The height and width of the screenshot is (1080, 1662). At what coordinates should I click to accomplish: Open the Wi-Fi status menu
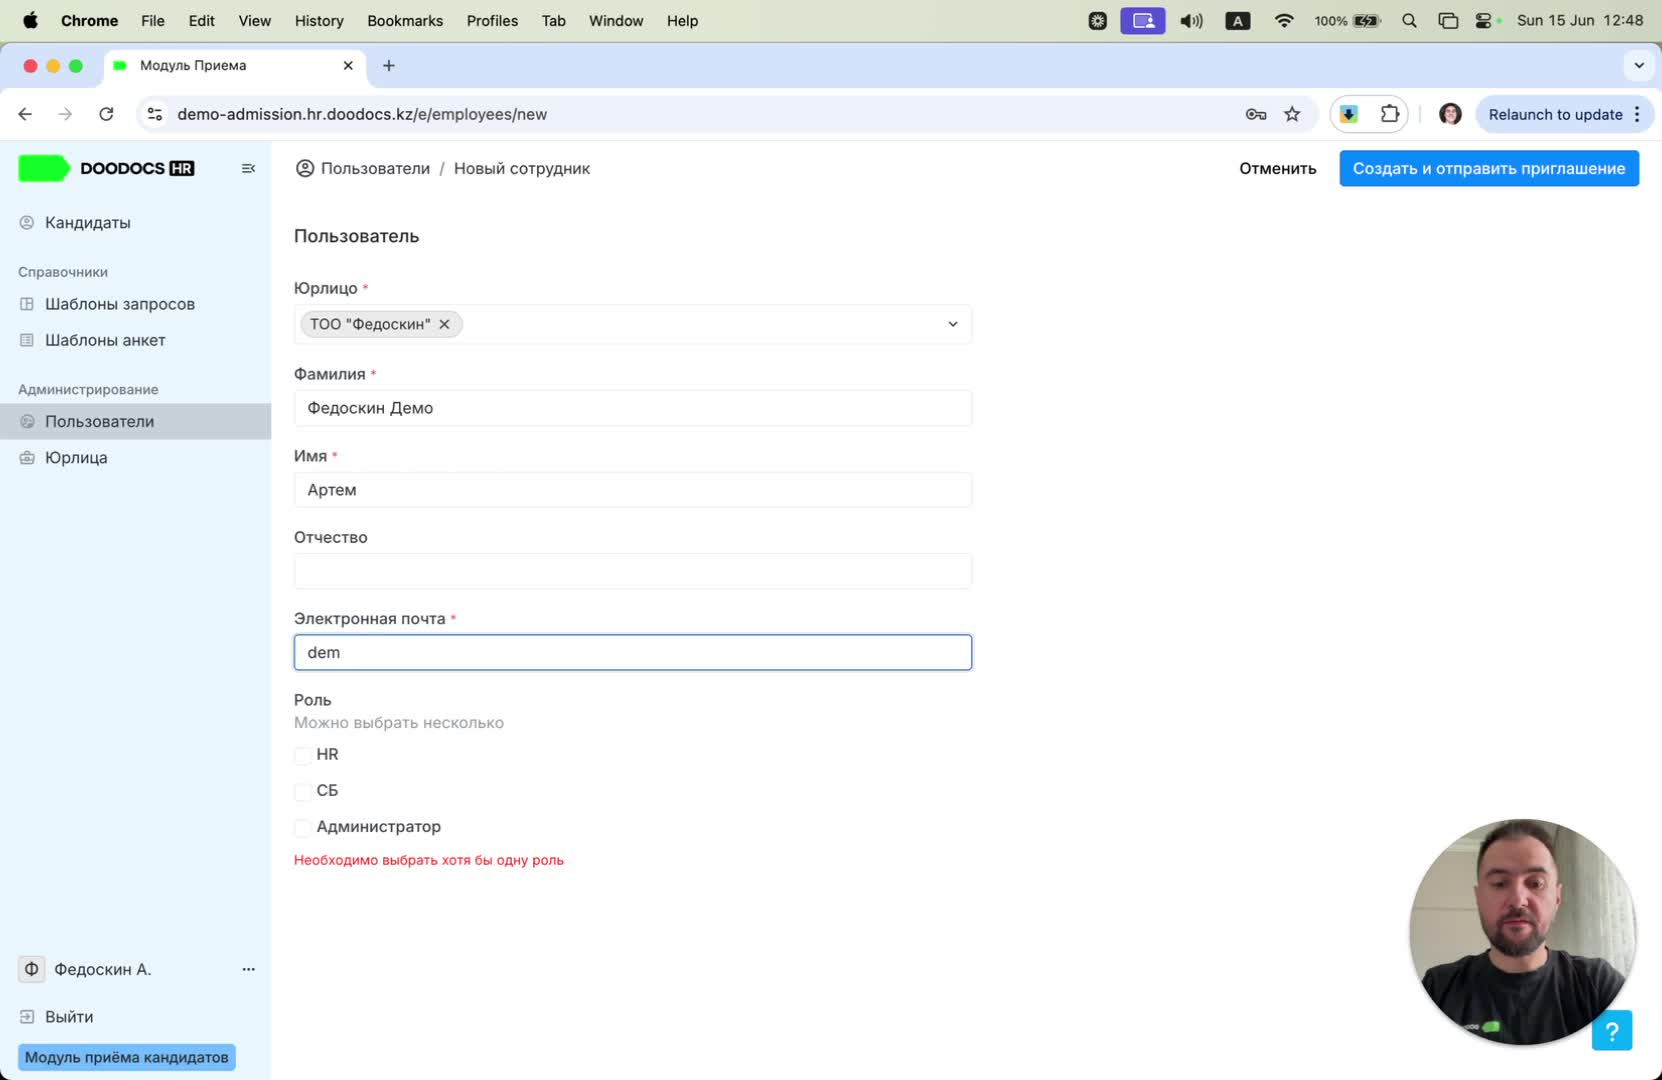[1284, 21]
